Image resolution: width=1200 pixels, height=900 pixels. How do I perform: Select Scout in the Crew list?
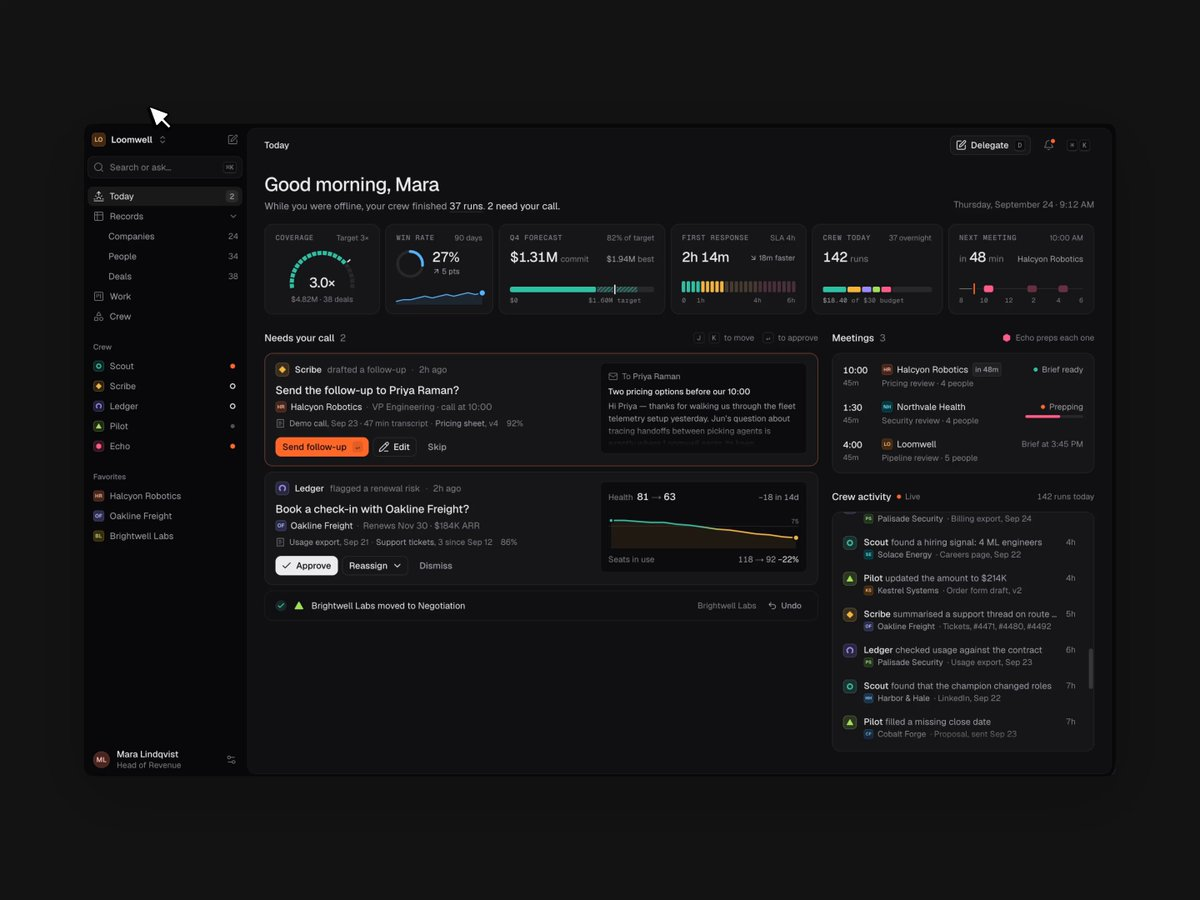(x=165, y=367)
